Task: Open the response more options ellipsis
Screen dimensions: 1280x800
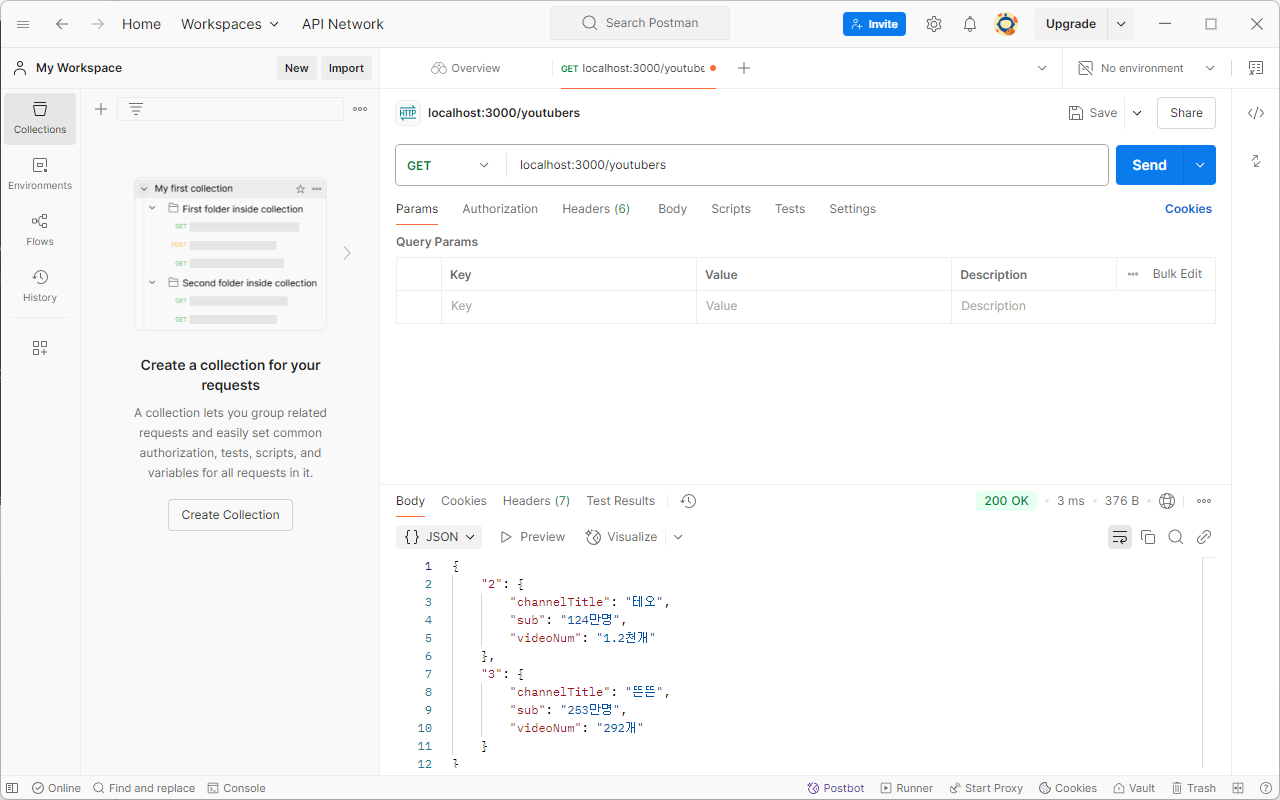Action: coord(1204,501)
